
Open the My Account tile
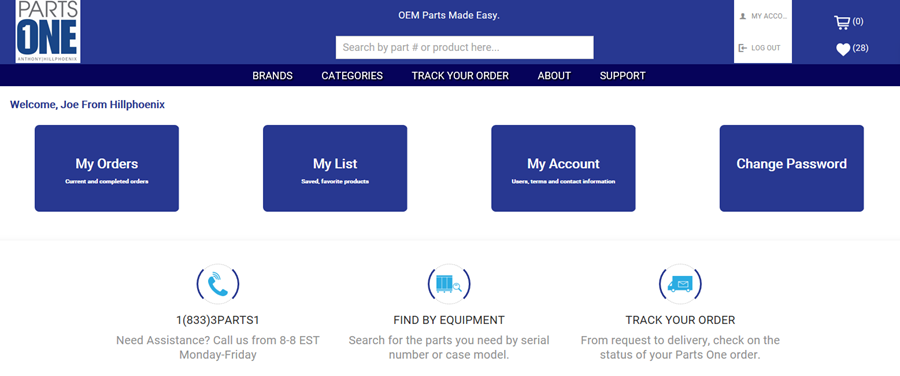point(563,168)
